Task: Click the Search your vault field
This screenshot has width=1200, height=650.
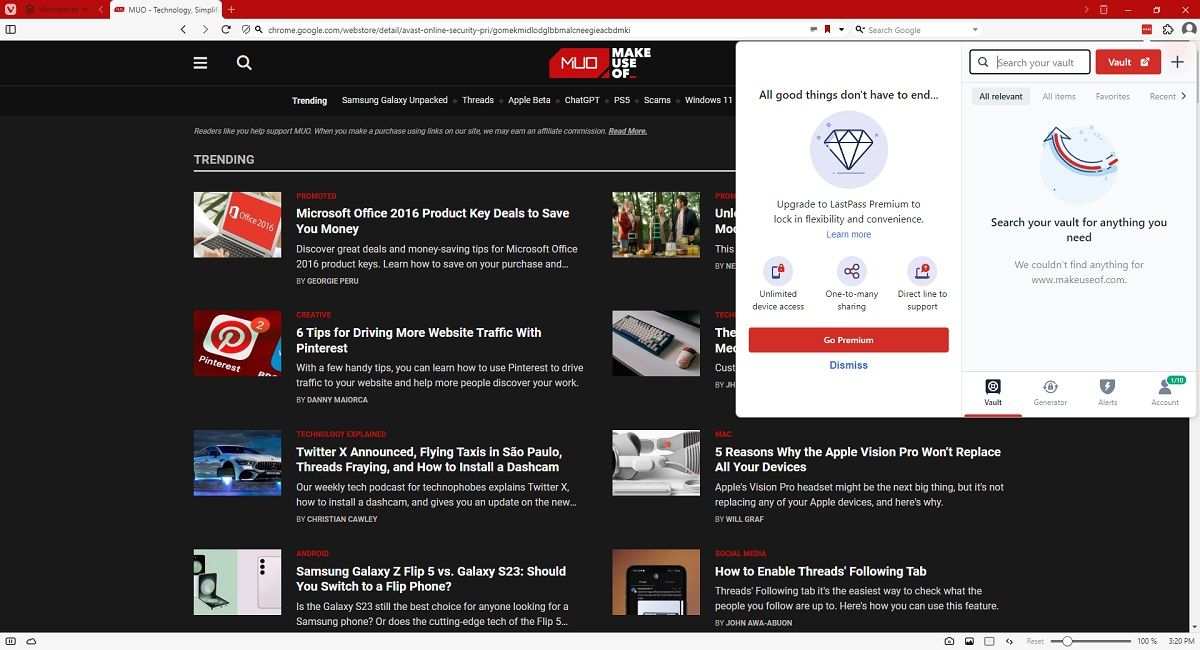Action: click(x=1030, y=62)
